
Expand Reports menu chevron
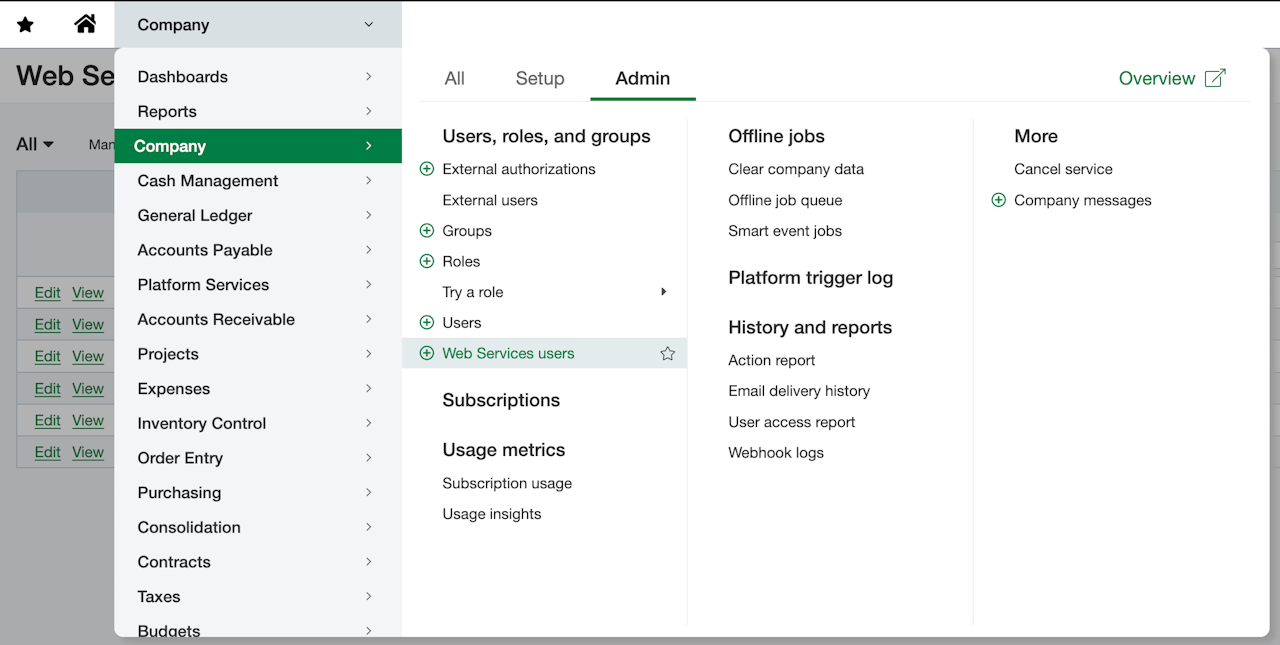(369, 111)
